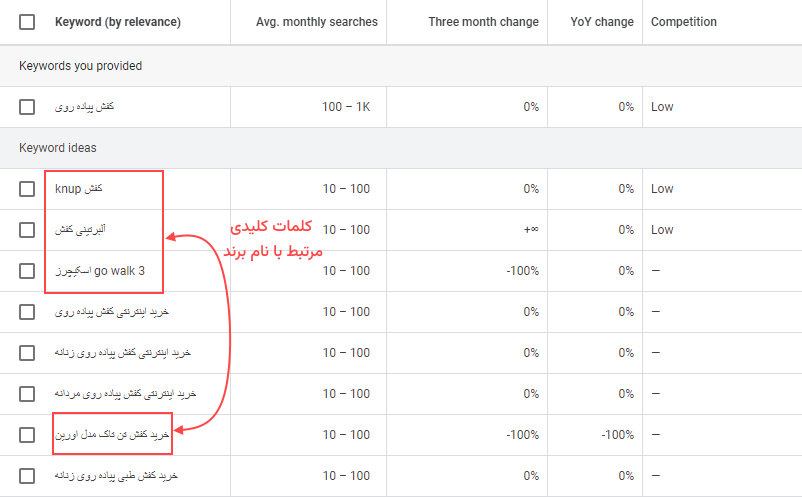This screenshot has width=802, height=497.
Task: Select all keywords with the header checkbox
Action: (27, 22)
